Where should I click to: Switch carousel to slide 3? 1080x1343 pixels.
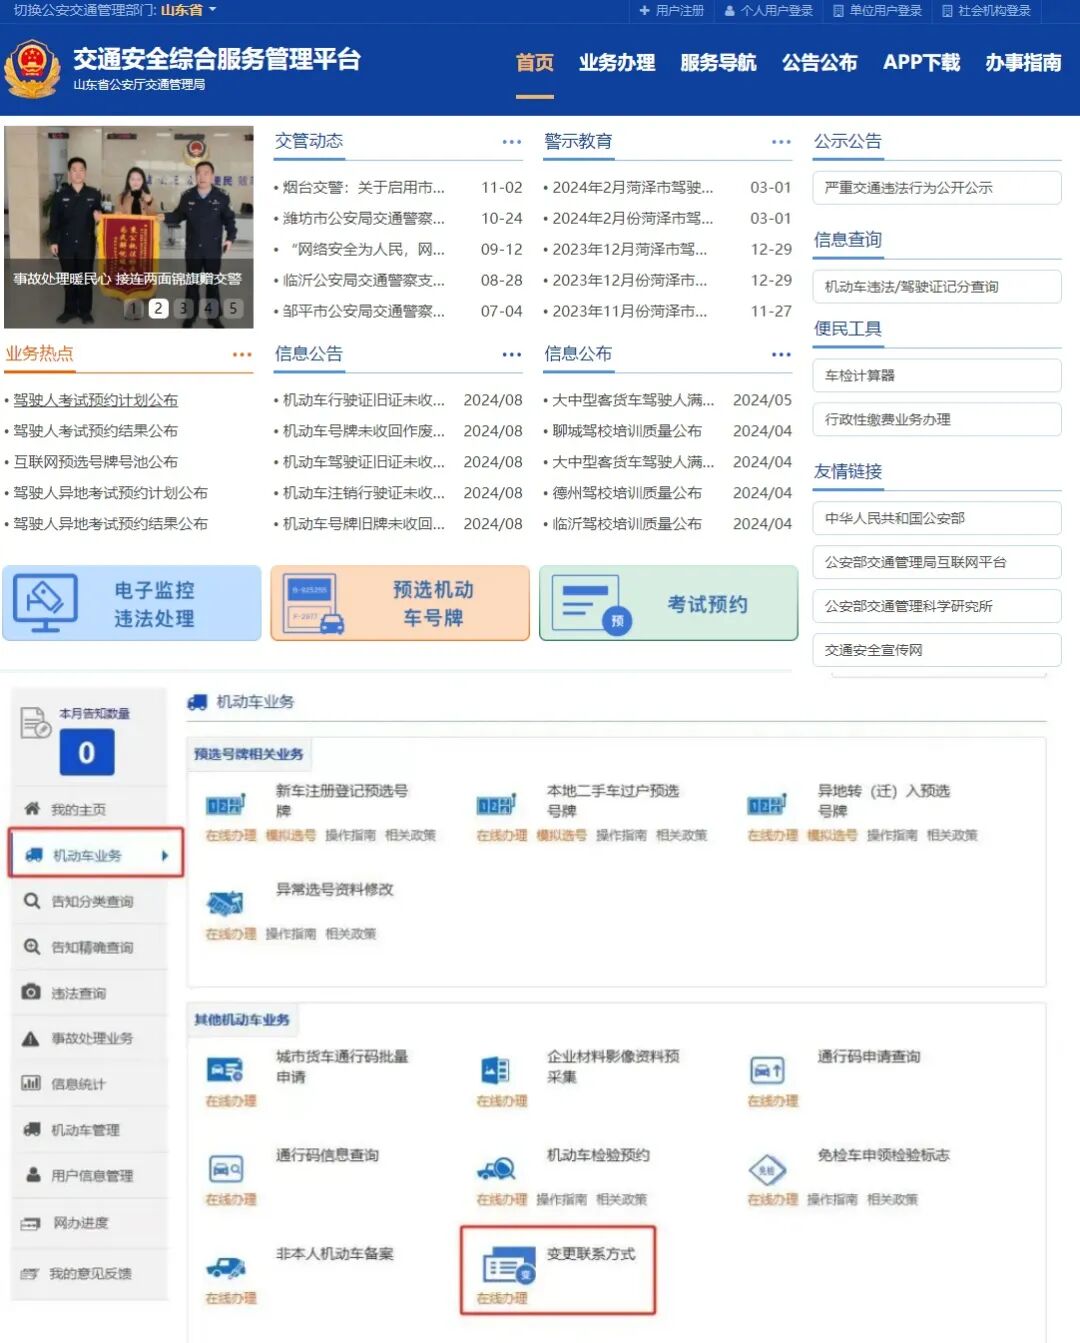pyautogui.click(x=183, y=308)
